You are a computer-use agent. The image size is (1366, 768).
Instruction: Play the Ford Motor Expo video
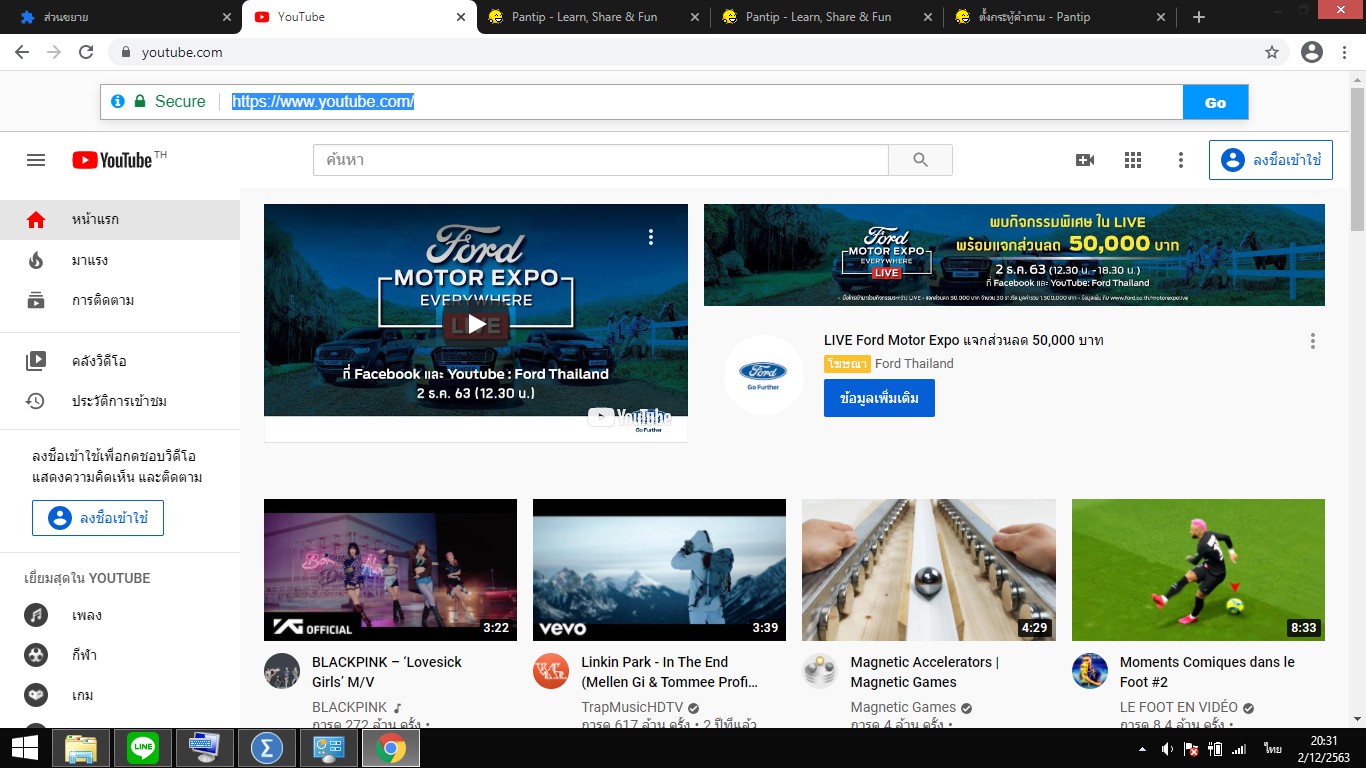(x=476, y=324)
